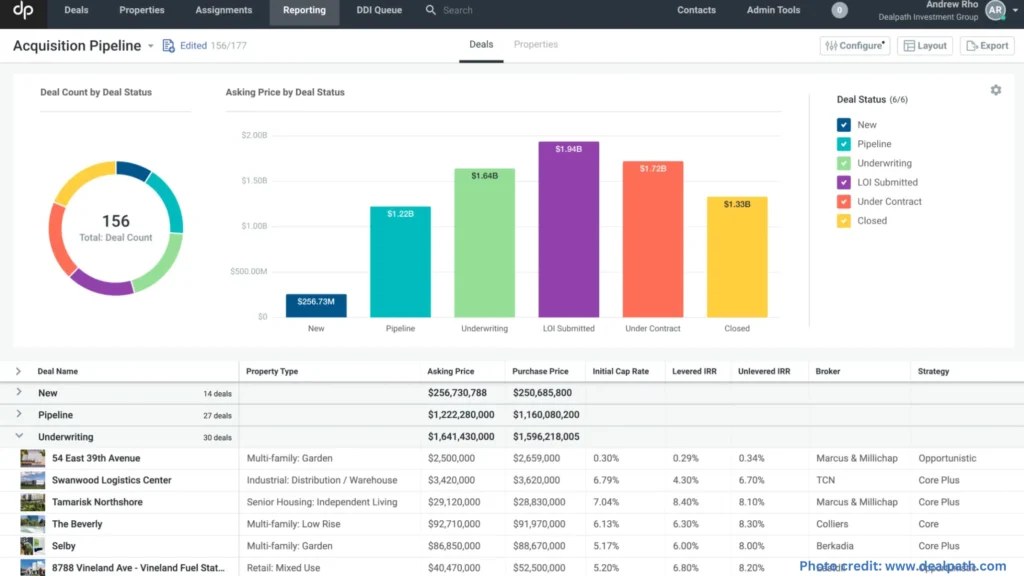Image resolution: width=1024 pixels, height=576 pixels.
Task: Click the Swanwood Logistics Center thumbnail
Action: click(x=33, y=480)
